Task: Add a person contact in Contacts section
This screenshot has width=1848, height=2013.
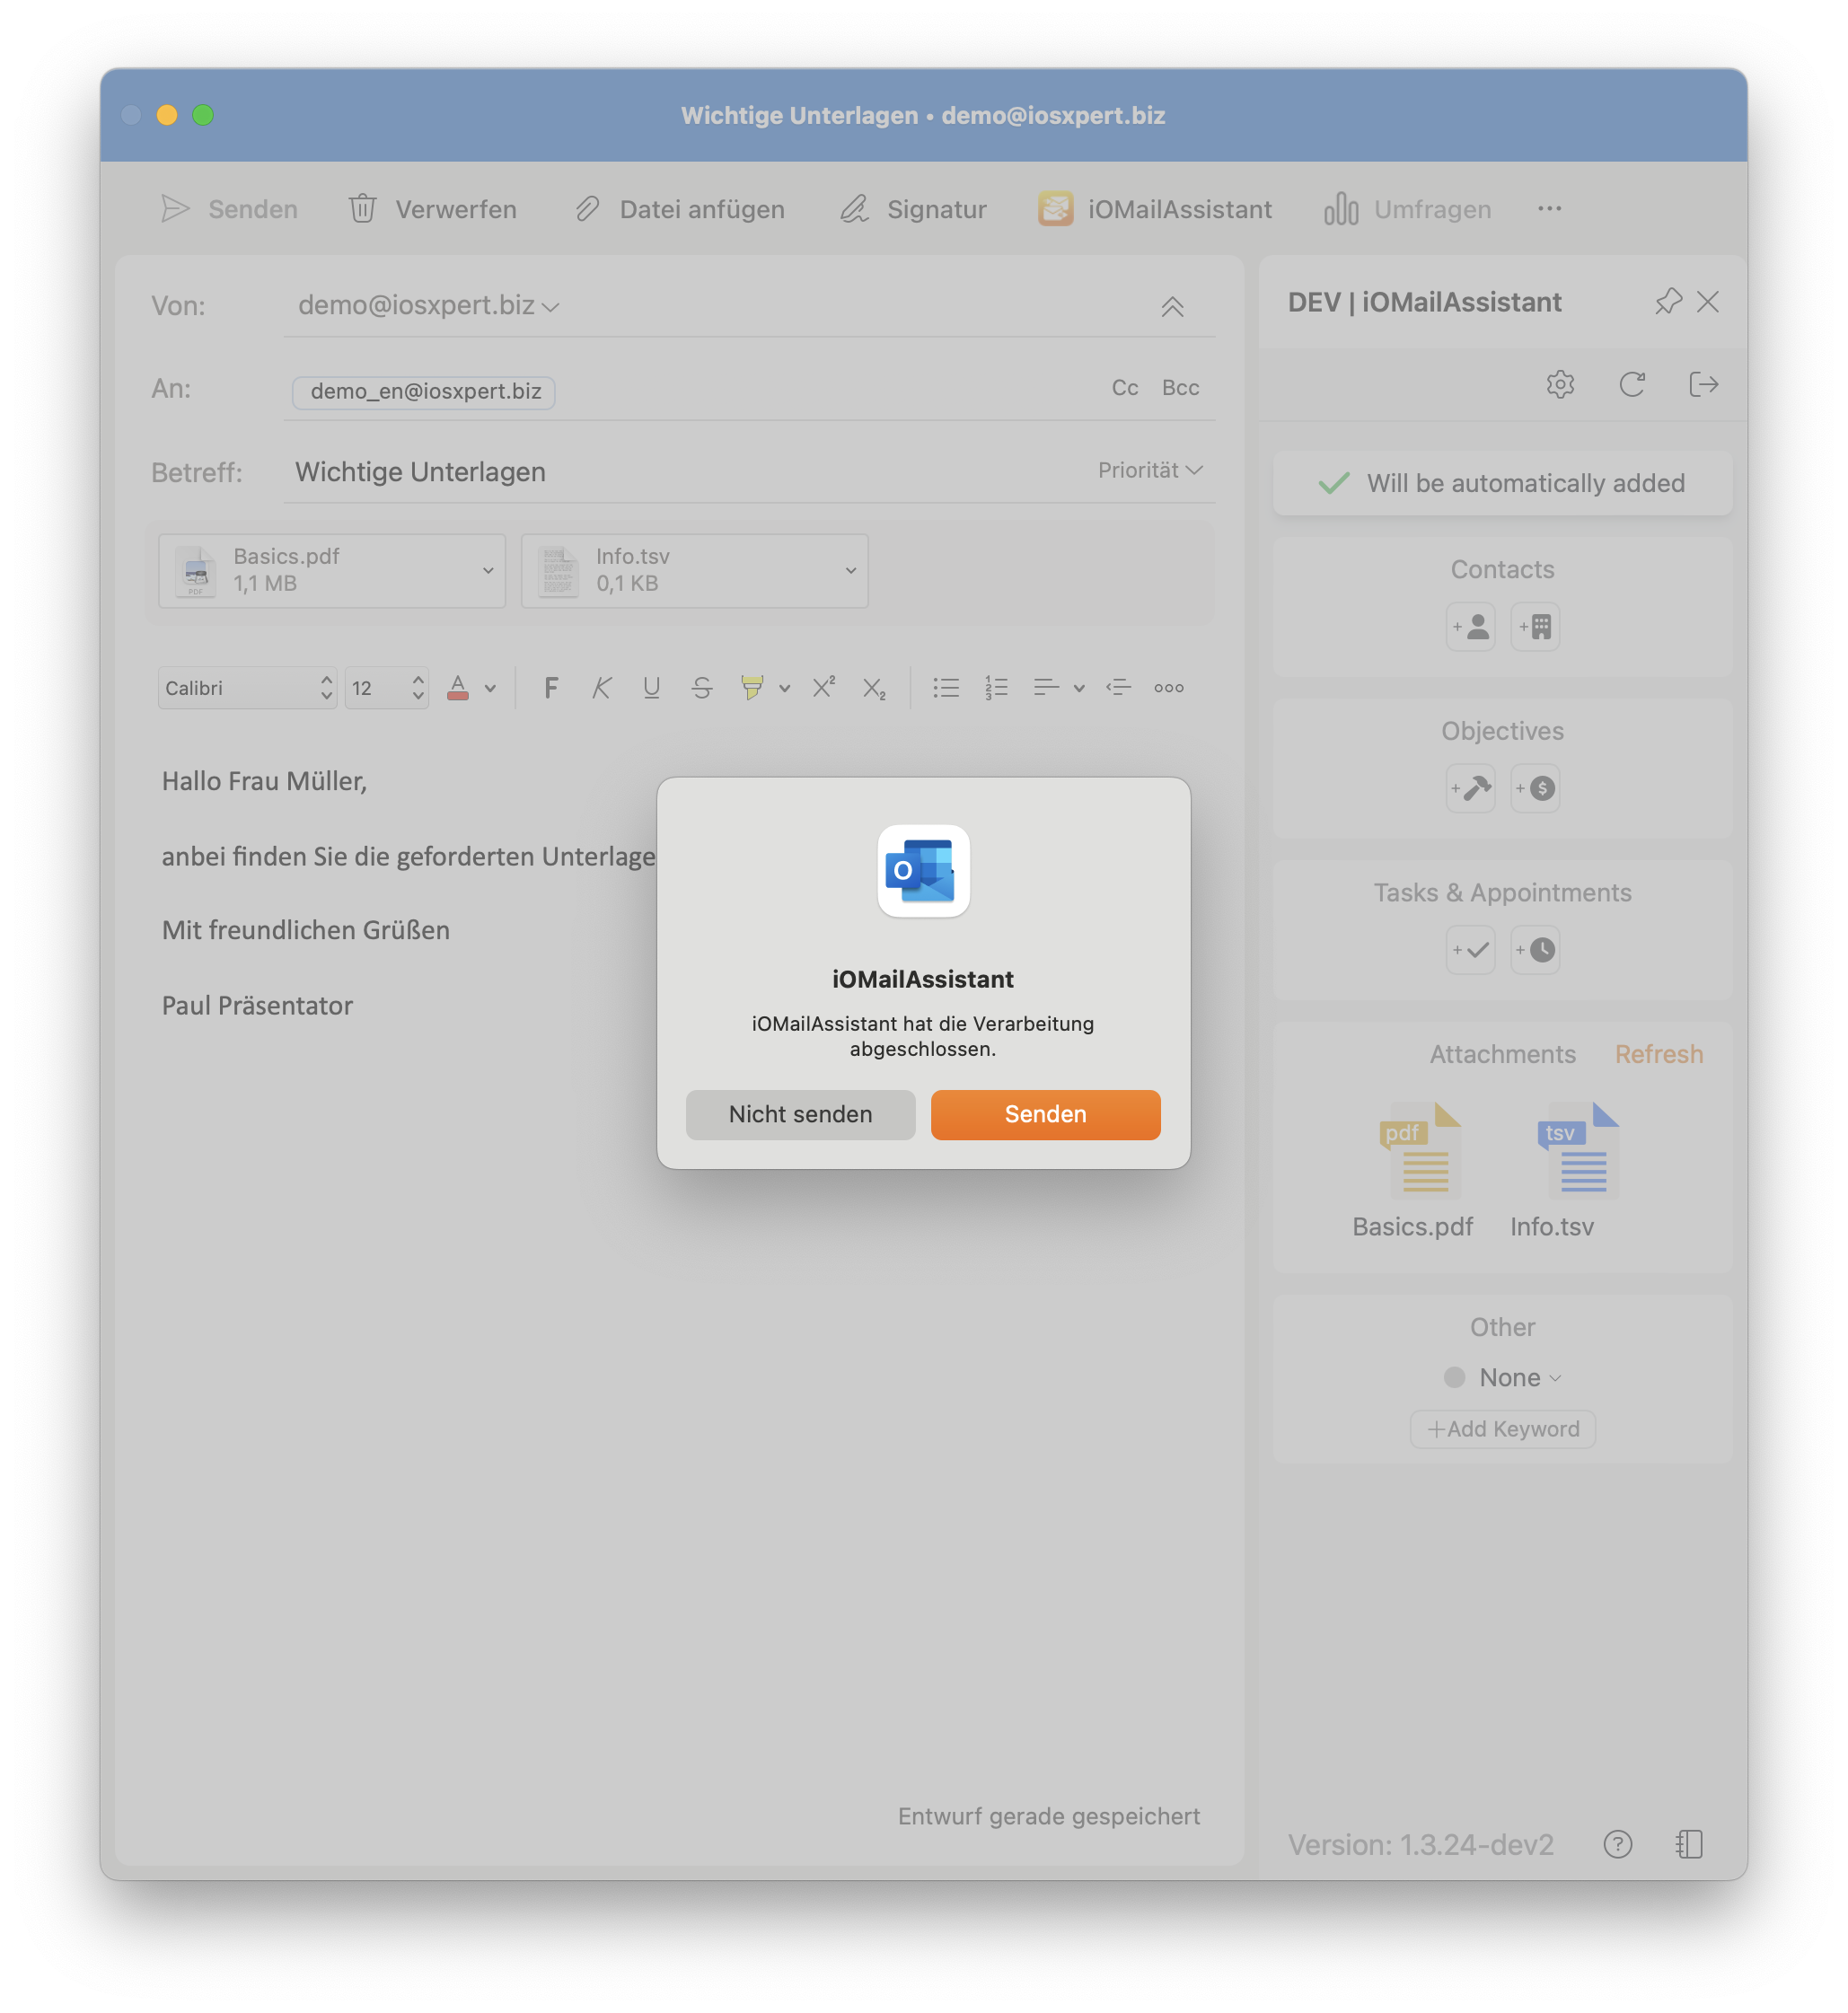Action: pyautogui.click(x=1470, y=627)
